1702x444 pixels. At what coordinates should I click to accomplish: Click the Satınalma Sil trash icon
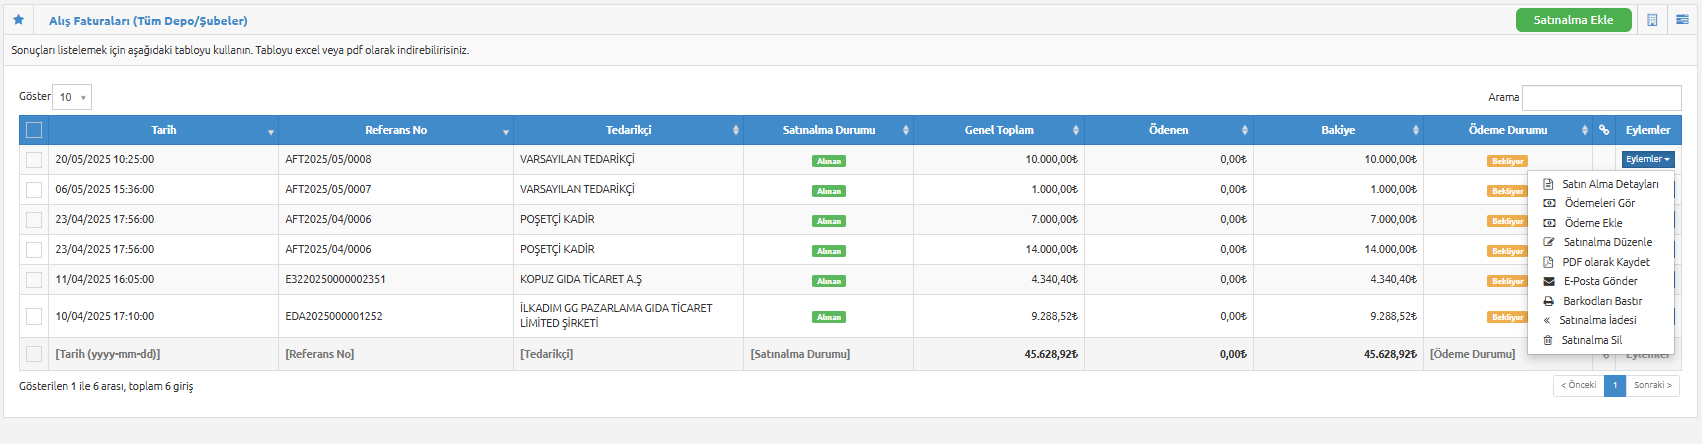(1548, 340)
